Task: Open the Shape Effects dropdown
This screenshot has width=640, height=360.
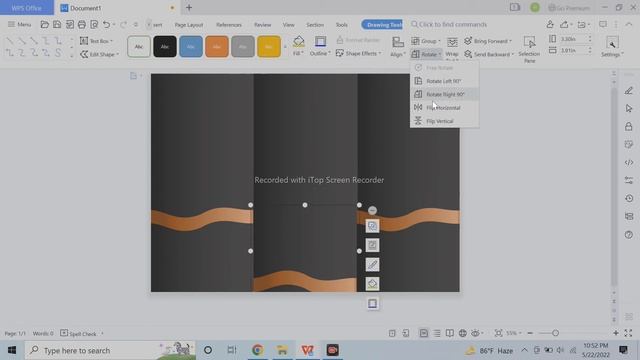Action: click(359, 53)
